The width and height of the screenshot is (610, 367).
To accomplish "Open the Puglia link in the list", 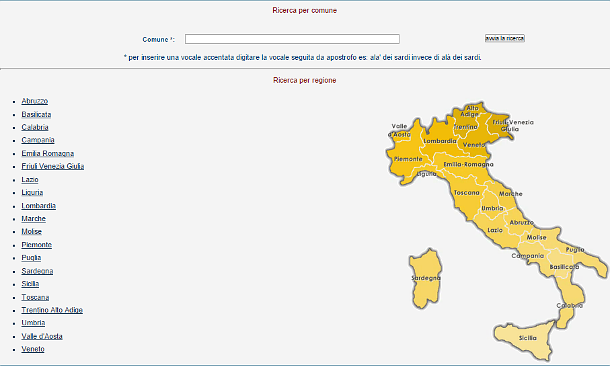I will coord(31,258).
